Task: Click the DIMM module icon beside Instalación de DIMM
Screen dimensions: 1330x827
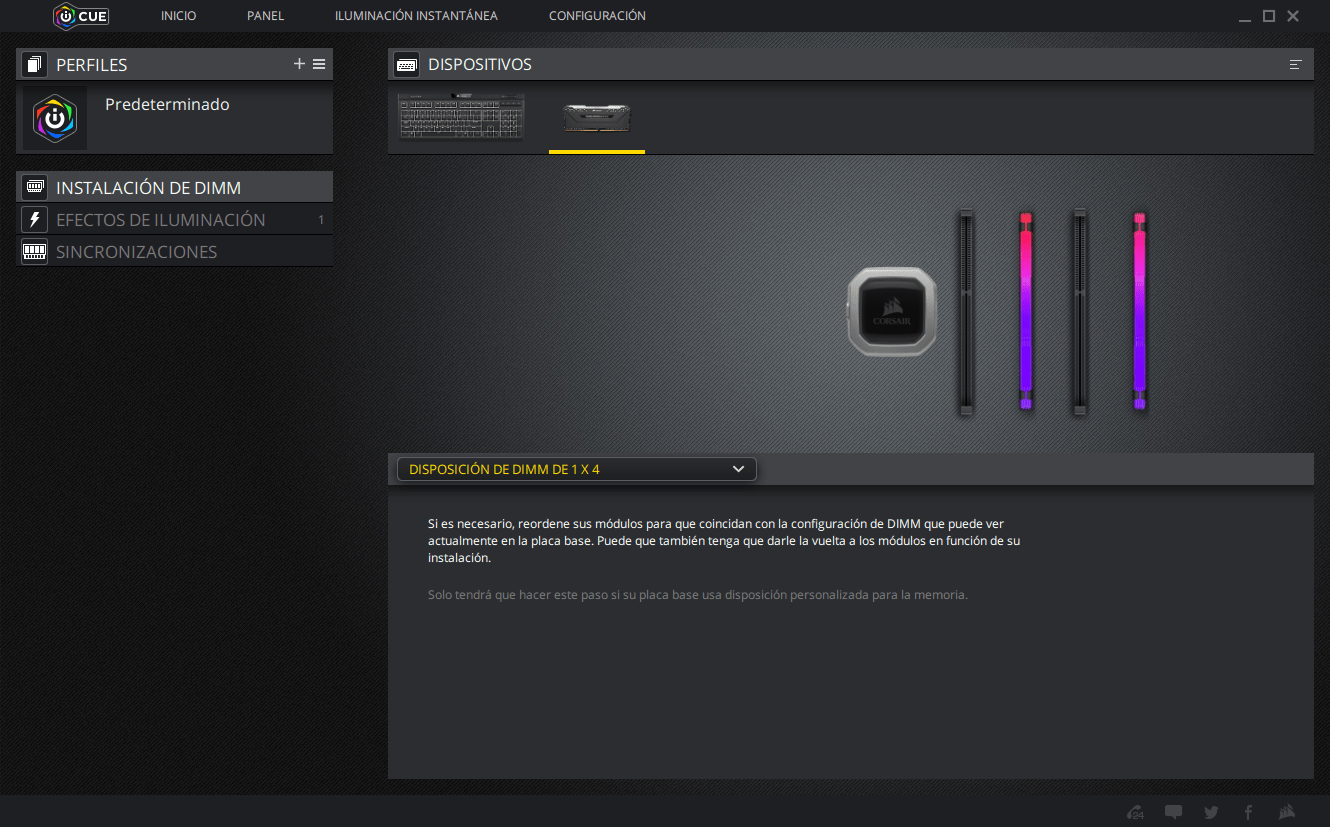Action: pos(35,187)
